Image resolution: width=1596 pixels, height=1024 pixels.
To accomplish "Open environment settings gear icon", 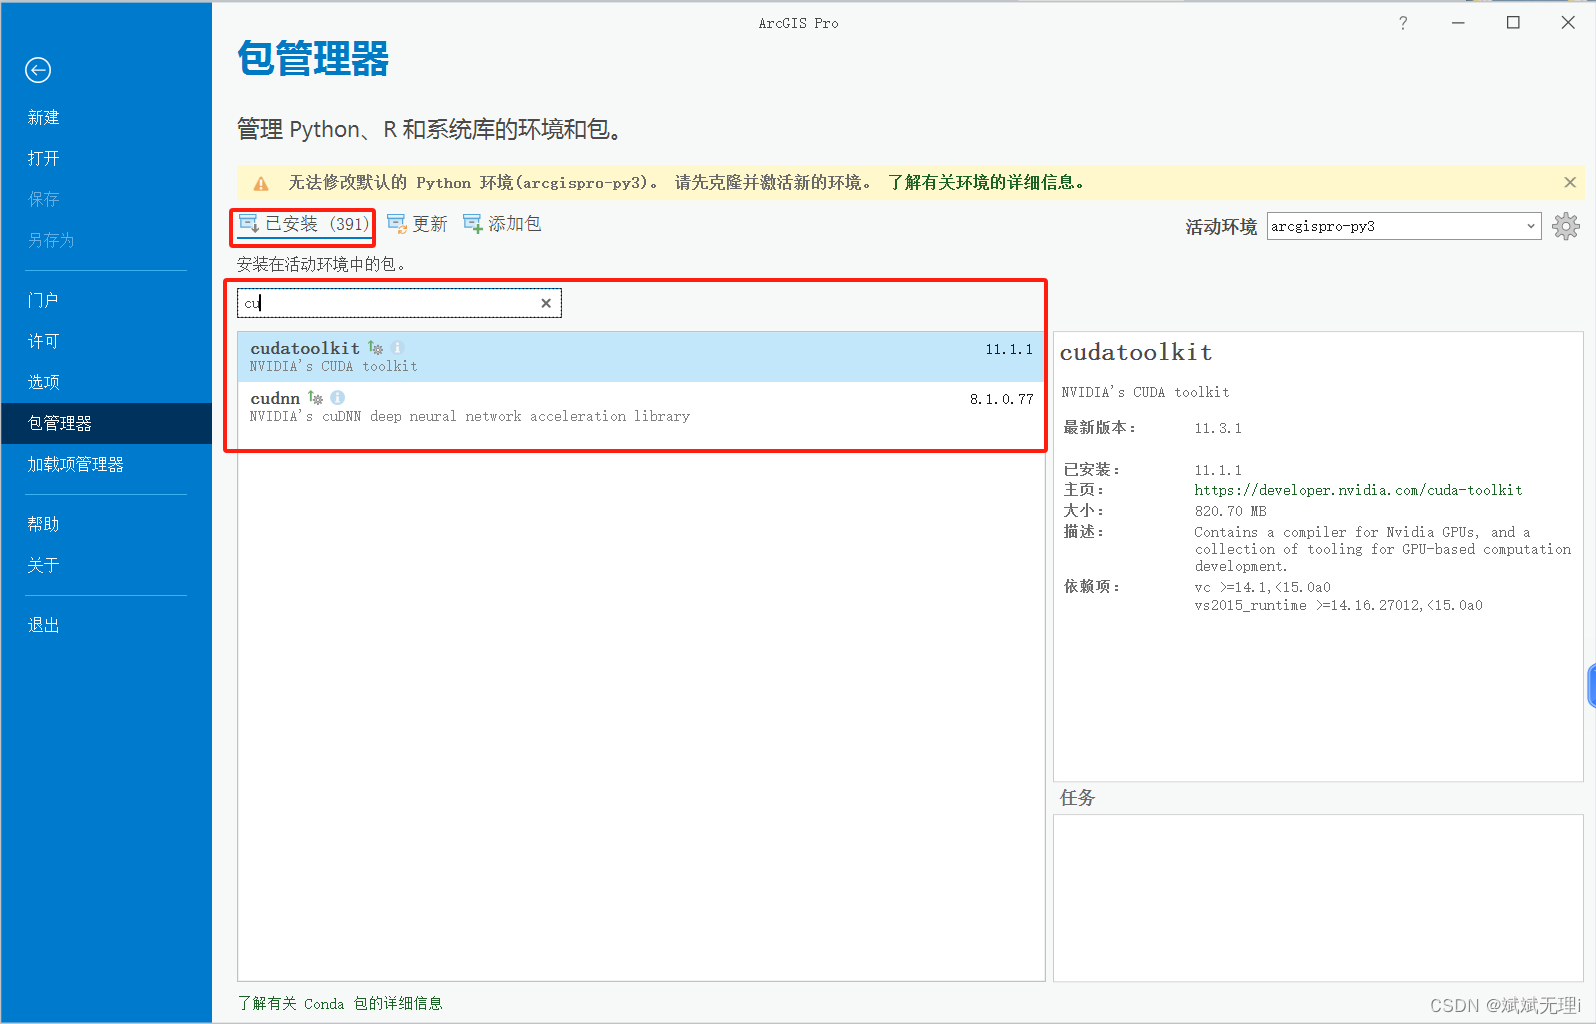I will click(1566, 226).
